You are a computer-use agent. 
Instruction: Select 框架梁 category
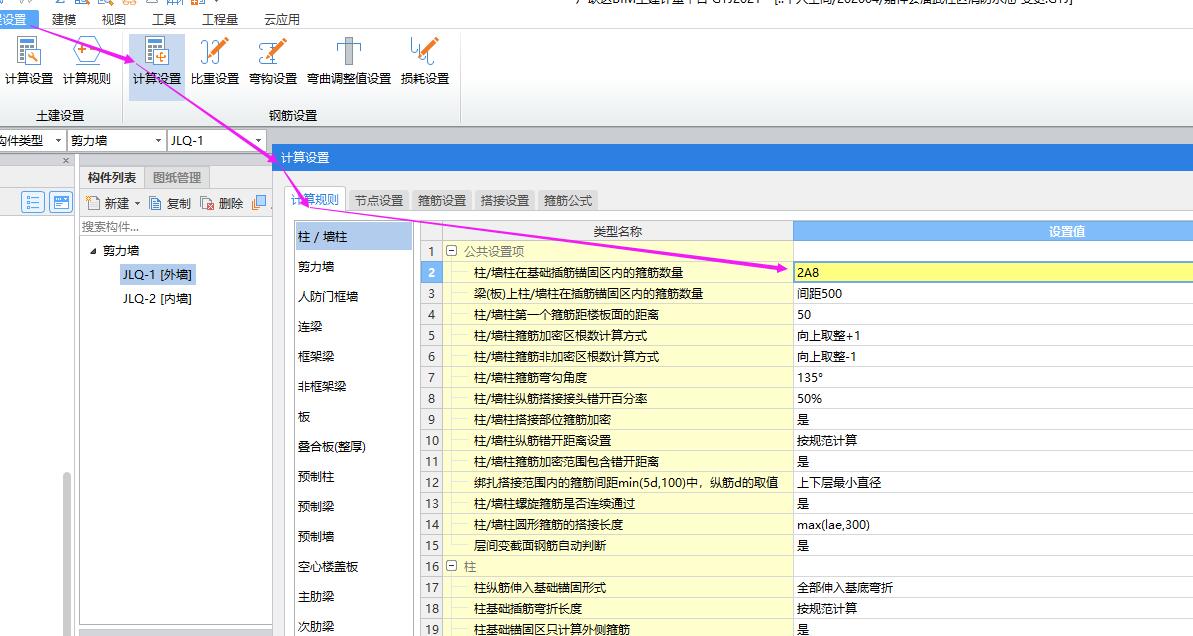coord(354,356)
